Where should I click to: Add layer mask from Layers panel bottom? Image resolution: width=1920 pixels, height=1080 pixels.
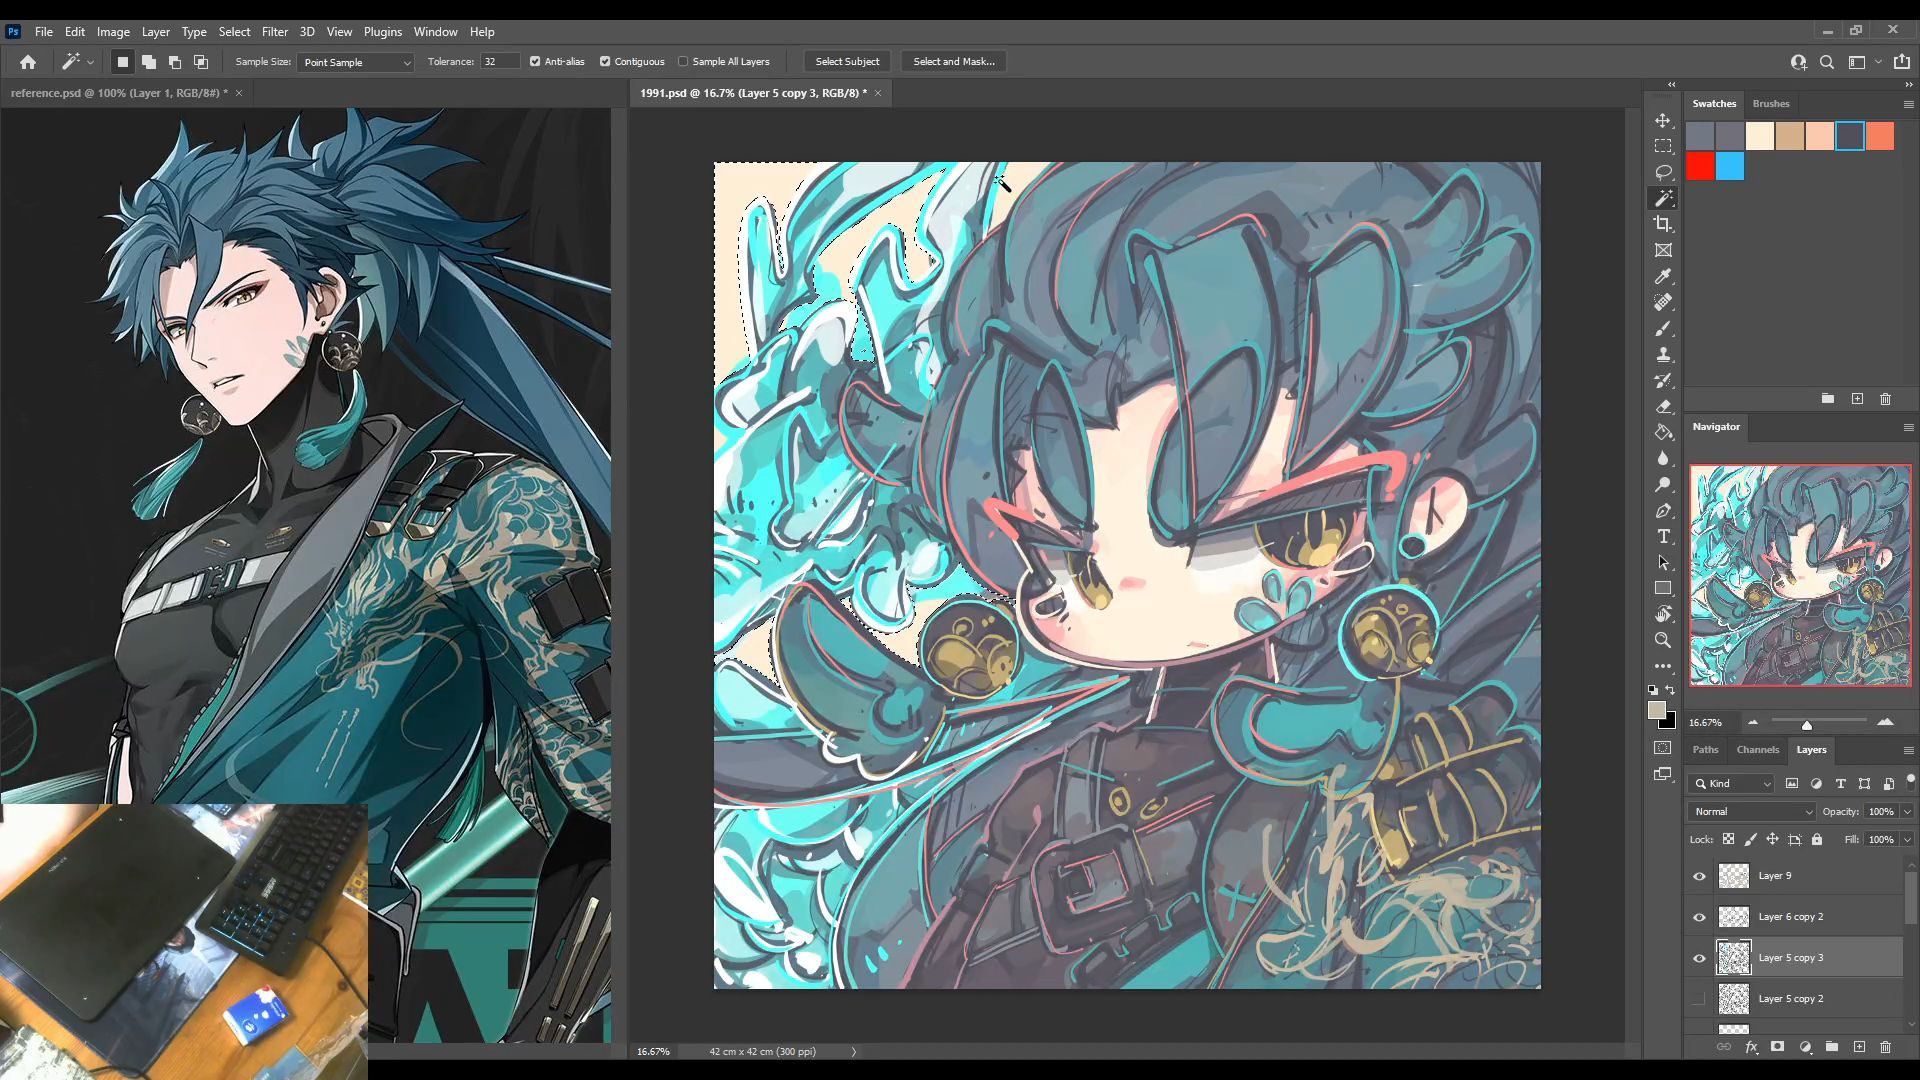tap(1777, 1047)
